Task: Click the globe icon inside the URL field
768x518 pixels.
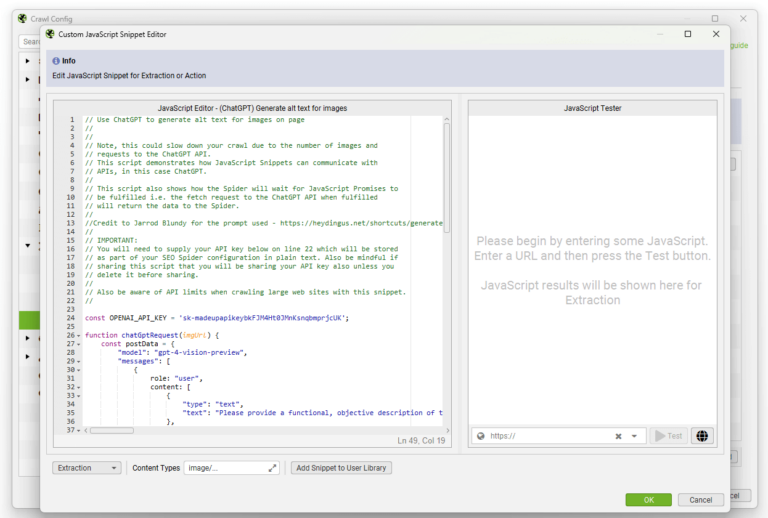Action: [x=480, y=436]
